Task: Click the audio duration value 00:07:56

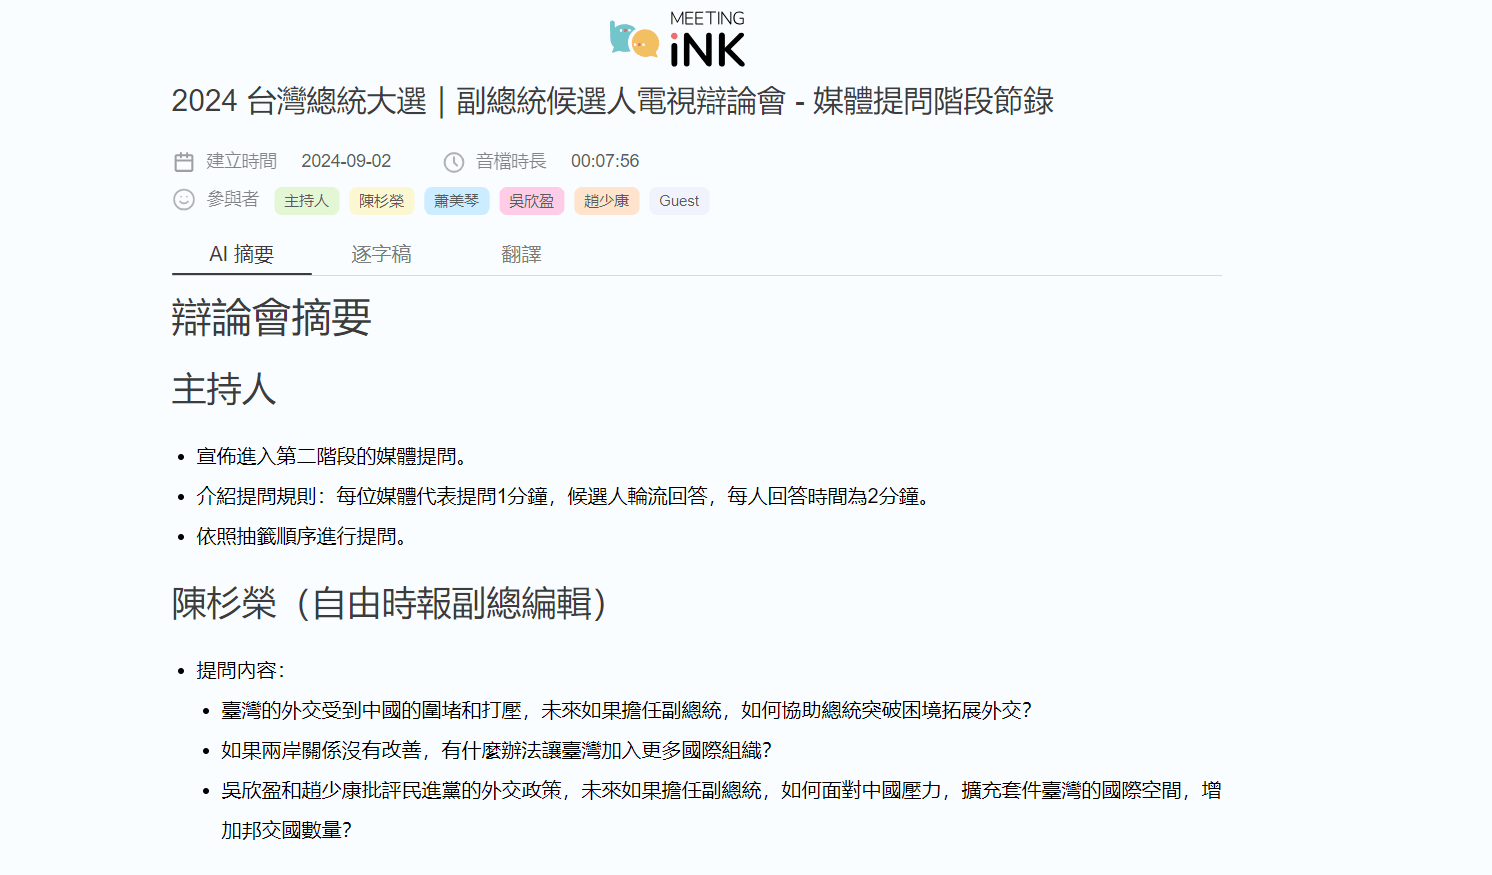Action: pyautogui.click(x=604, y=161)
